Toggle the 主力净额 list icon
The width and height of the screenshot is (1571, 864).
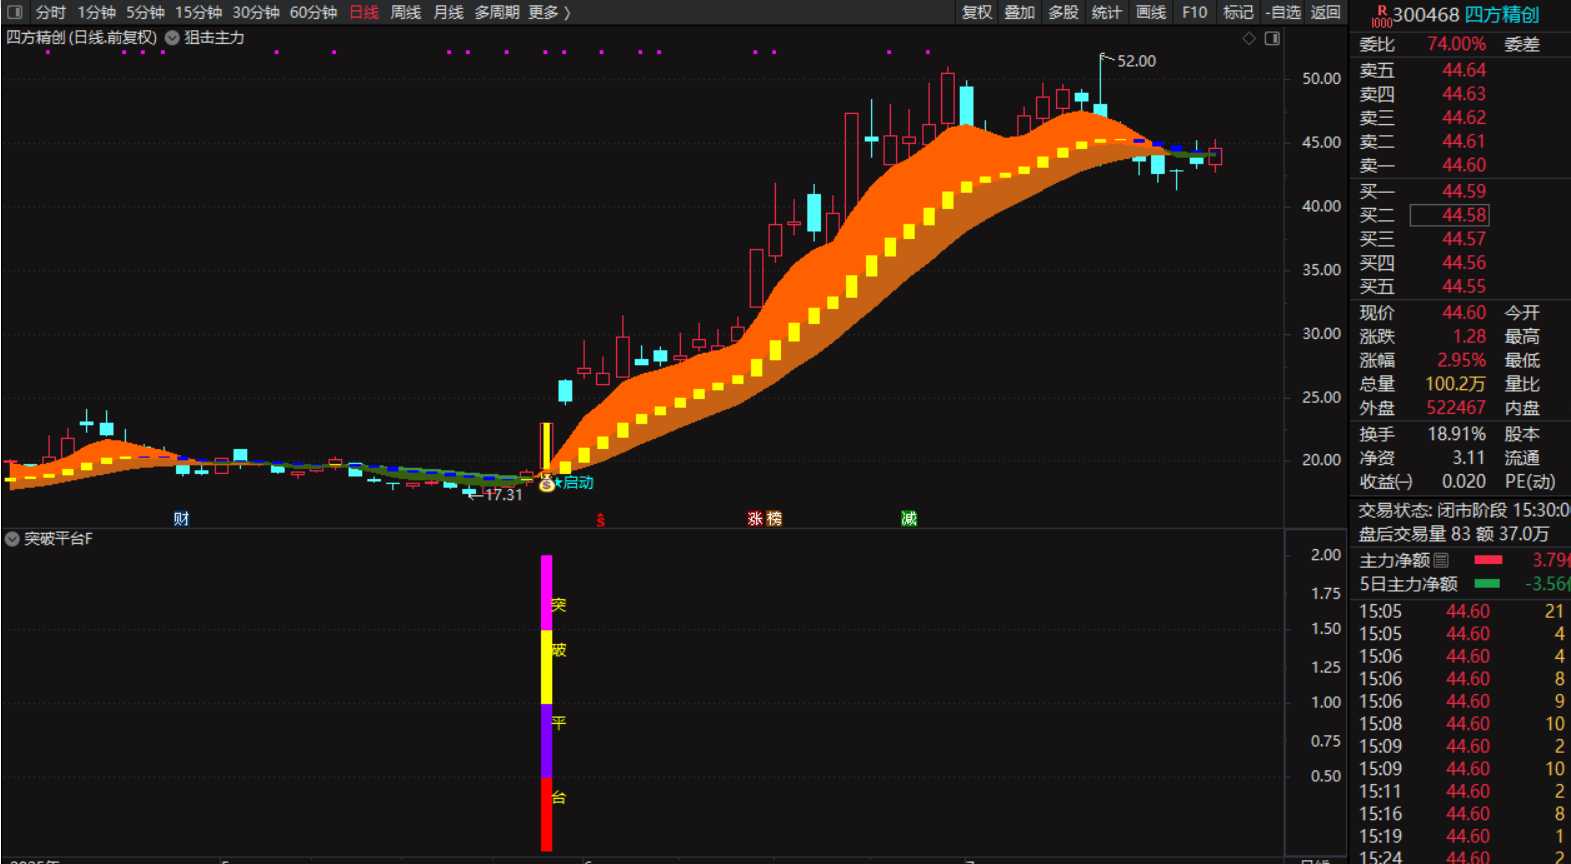click(x=1441, y=560)
